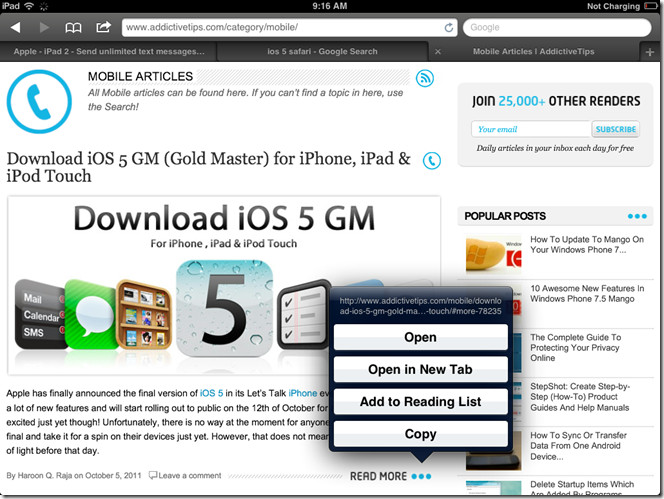Open the Download iOS 5 GM article title

208,167
